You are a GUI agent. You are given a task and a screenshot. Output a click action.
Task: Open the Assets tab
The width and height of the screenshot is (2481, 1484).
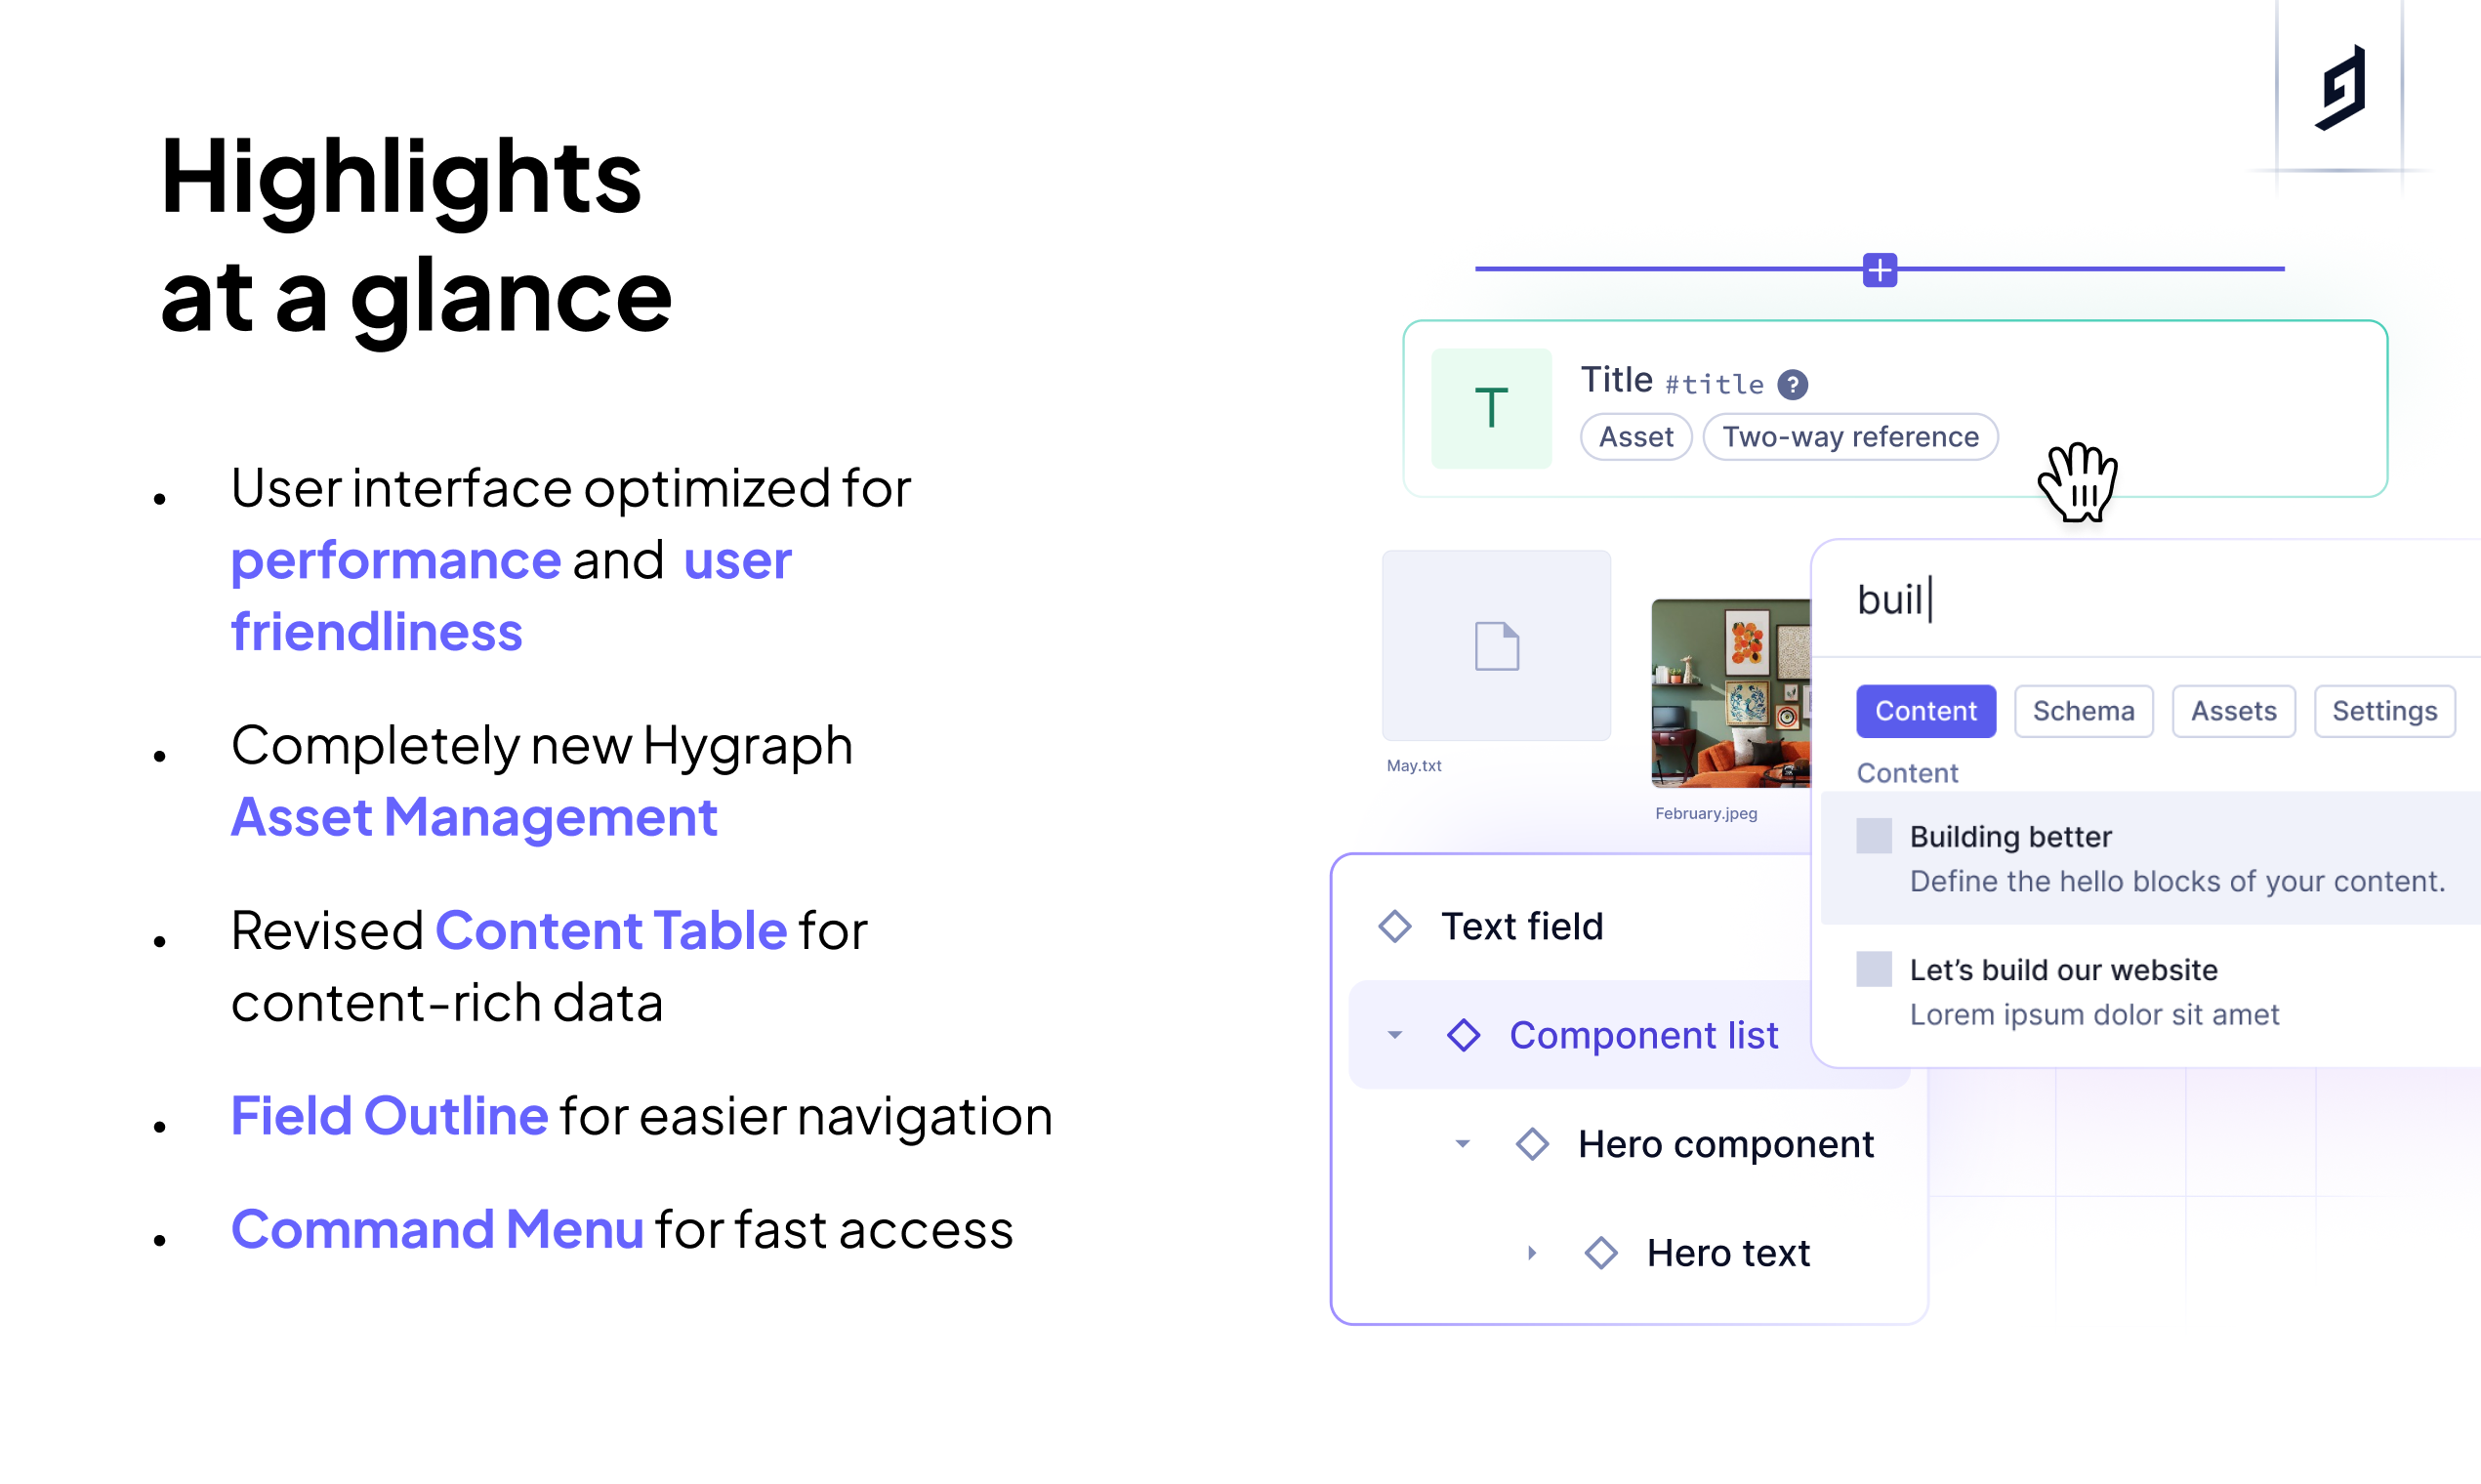pyautogui.click(x=2233, y=710)
